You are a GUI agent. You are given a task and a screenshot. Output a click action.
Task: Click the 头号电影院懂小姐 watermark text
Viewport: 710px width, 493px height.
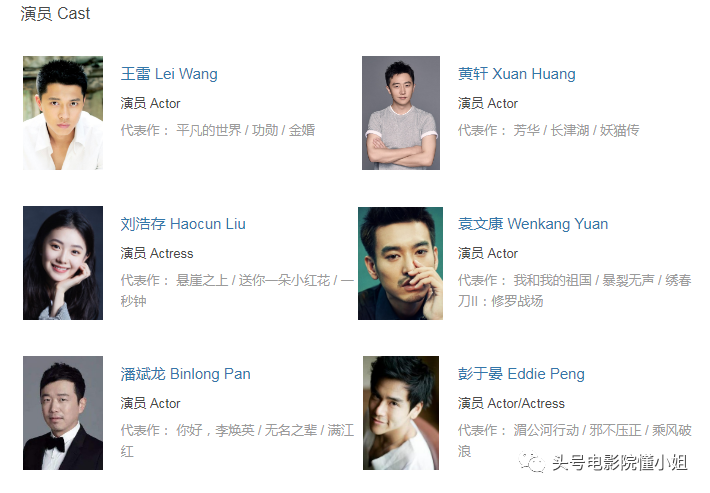pyautogui.click(x=619, y=463)
